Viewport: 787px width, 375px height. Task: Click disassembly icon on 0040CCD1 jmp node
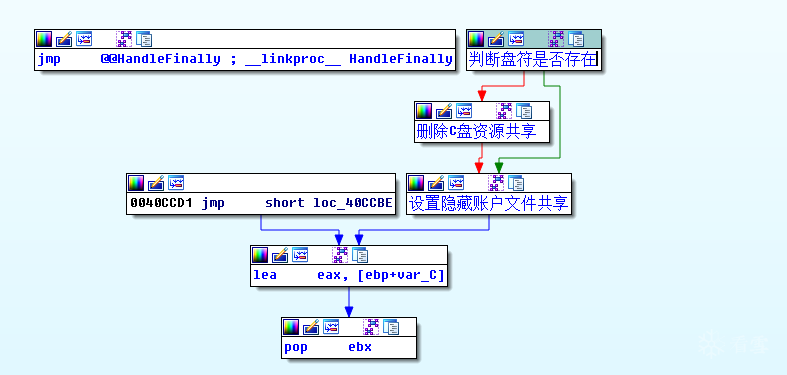pyautogui.click(x=176, y=183)
